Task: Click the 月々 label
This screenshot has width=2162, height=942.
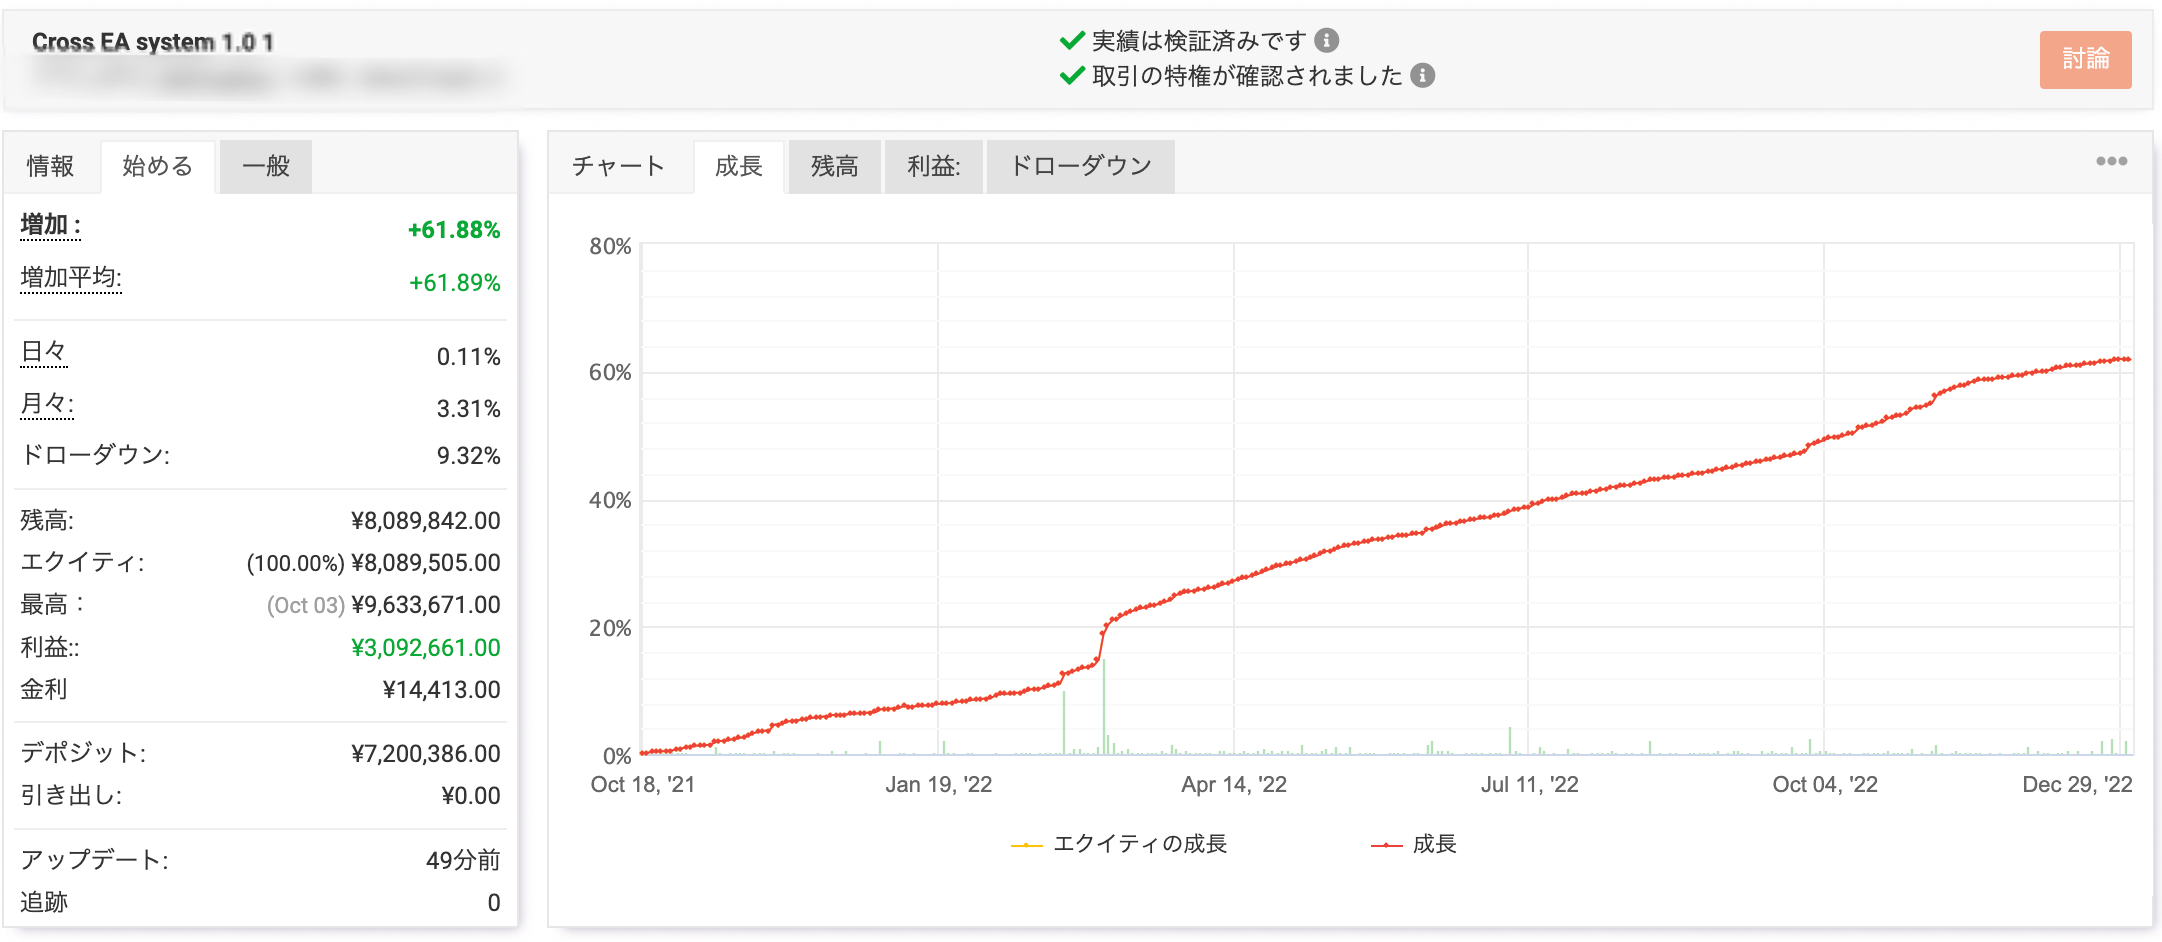Action: (47, 404)
